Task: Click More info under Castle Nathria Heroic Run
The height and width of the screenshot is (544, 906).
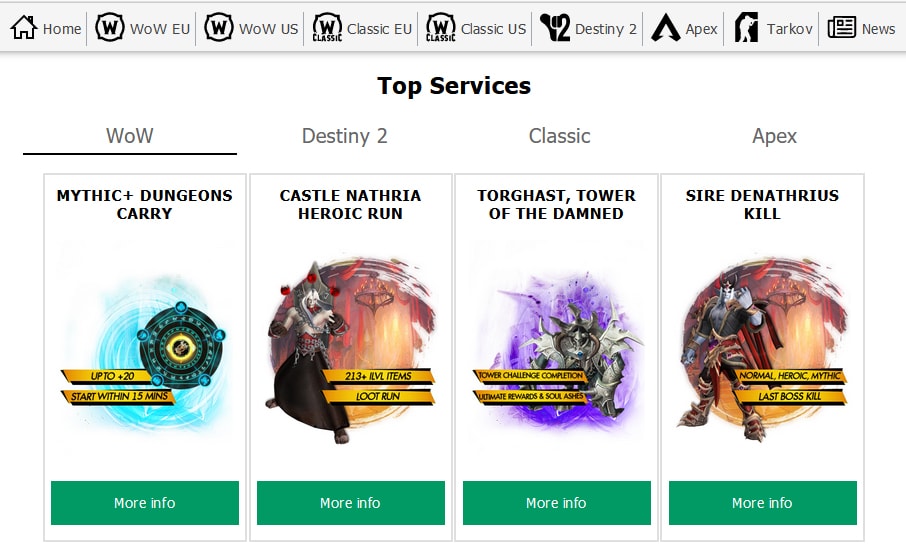Action: [x=351, y=503]
